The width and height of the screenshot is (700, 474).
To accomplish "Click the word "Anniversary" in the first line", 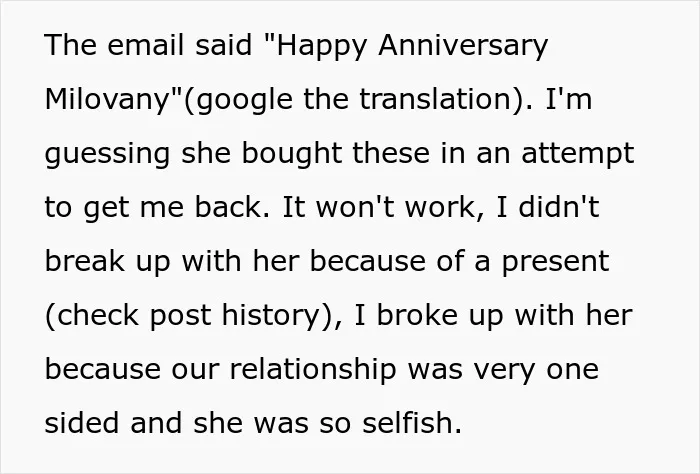I will pyautogui.click(x=463, y=46).
